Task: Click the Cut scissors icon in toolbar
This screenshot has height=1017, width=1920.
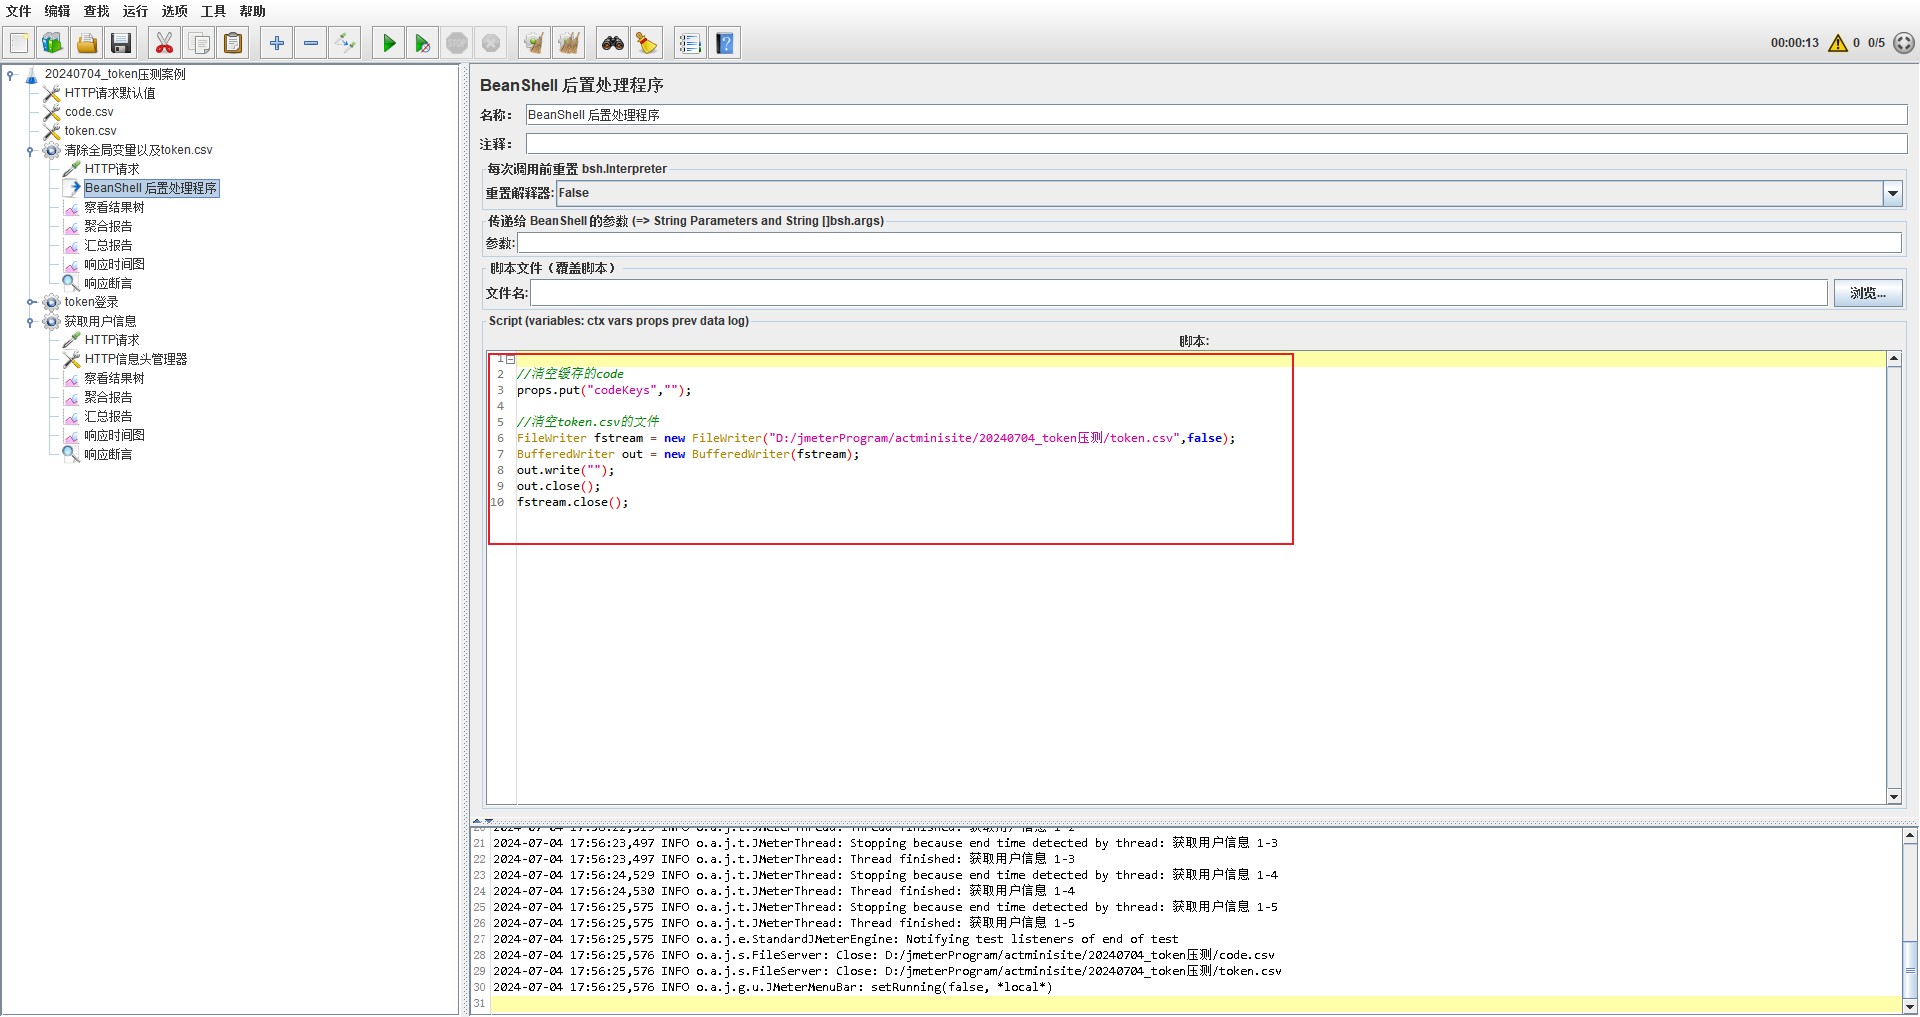Action: 164,43
